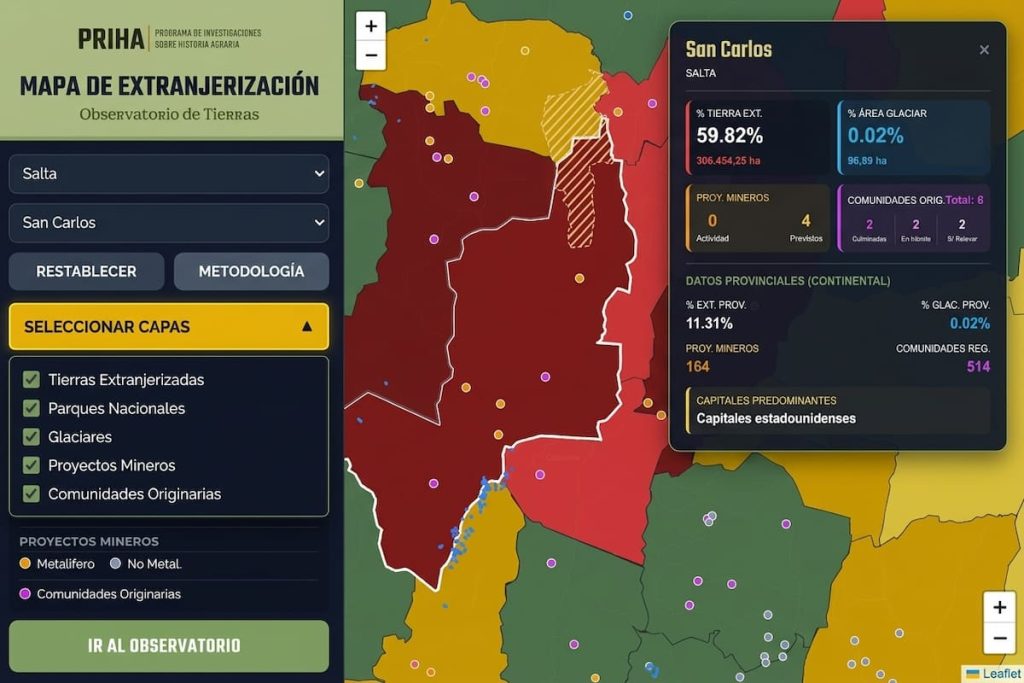Click bottom-right plus zoom button

[999, 607]
